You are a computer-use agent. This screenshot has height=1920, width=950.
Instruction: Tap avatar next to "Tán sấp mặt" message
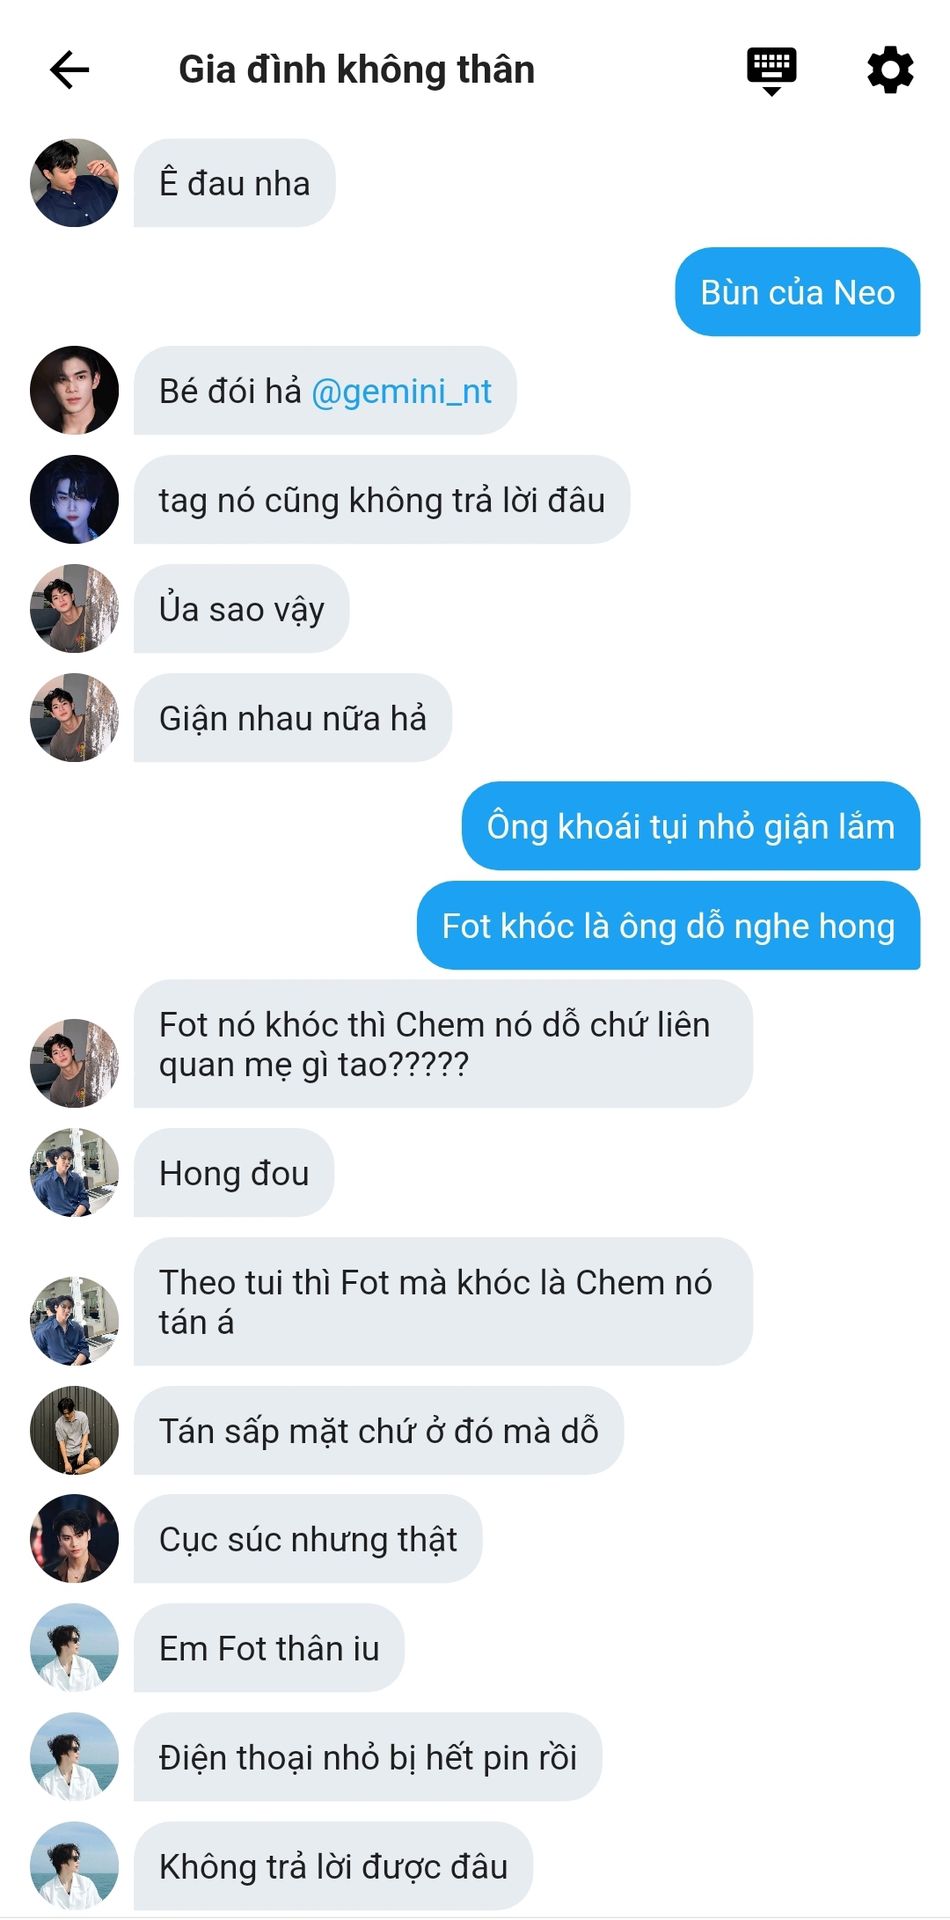coord(74,1430)
